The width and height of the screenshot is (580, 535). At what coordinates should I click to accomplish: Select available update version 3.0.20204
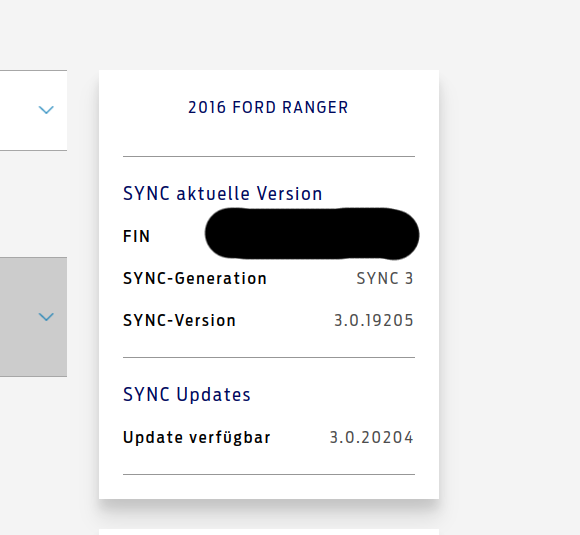click(x=371, y=437)
